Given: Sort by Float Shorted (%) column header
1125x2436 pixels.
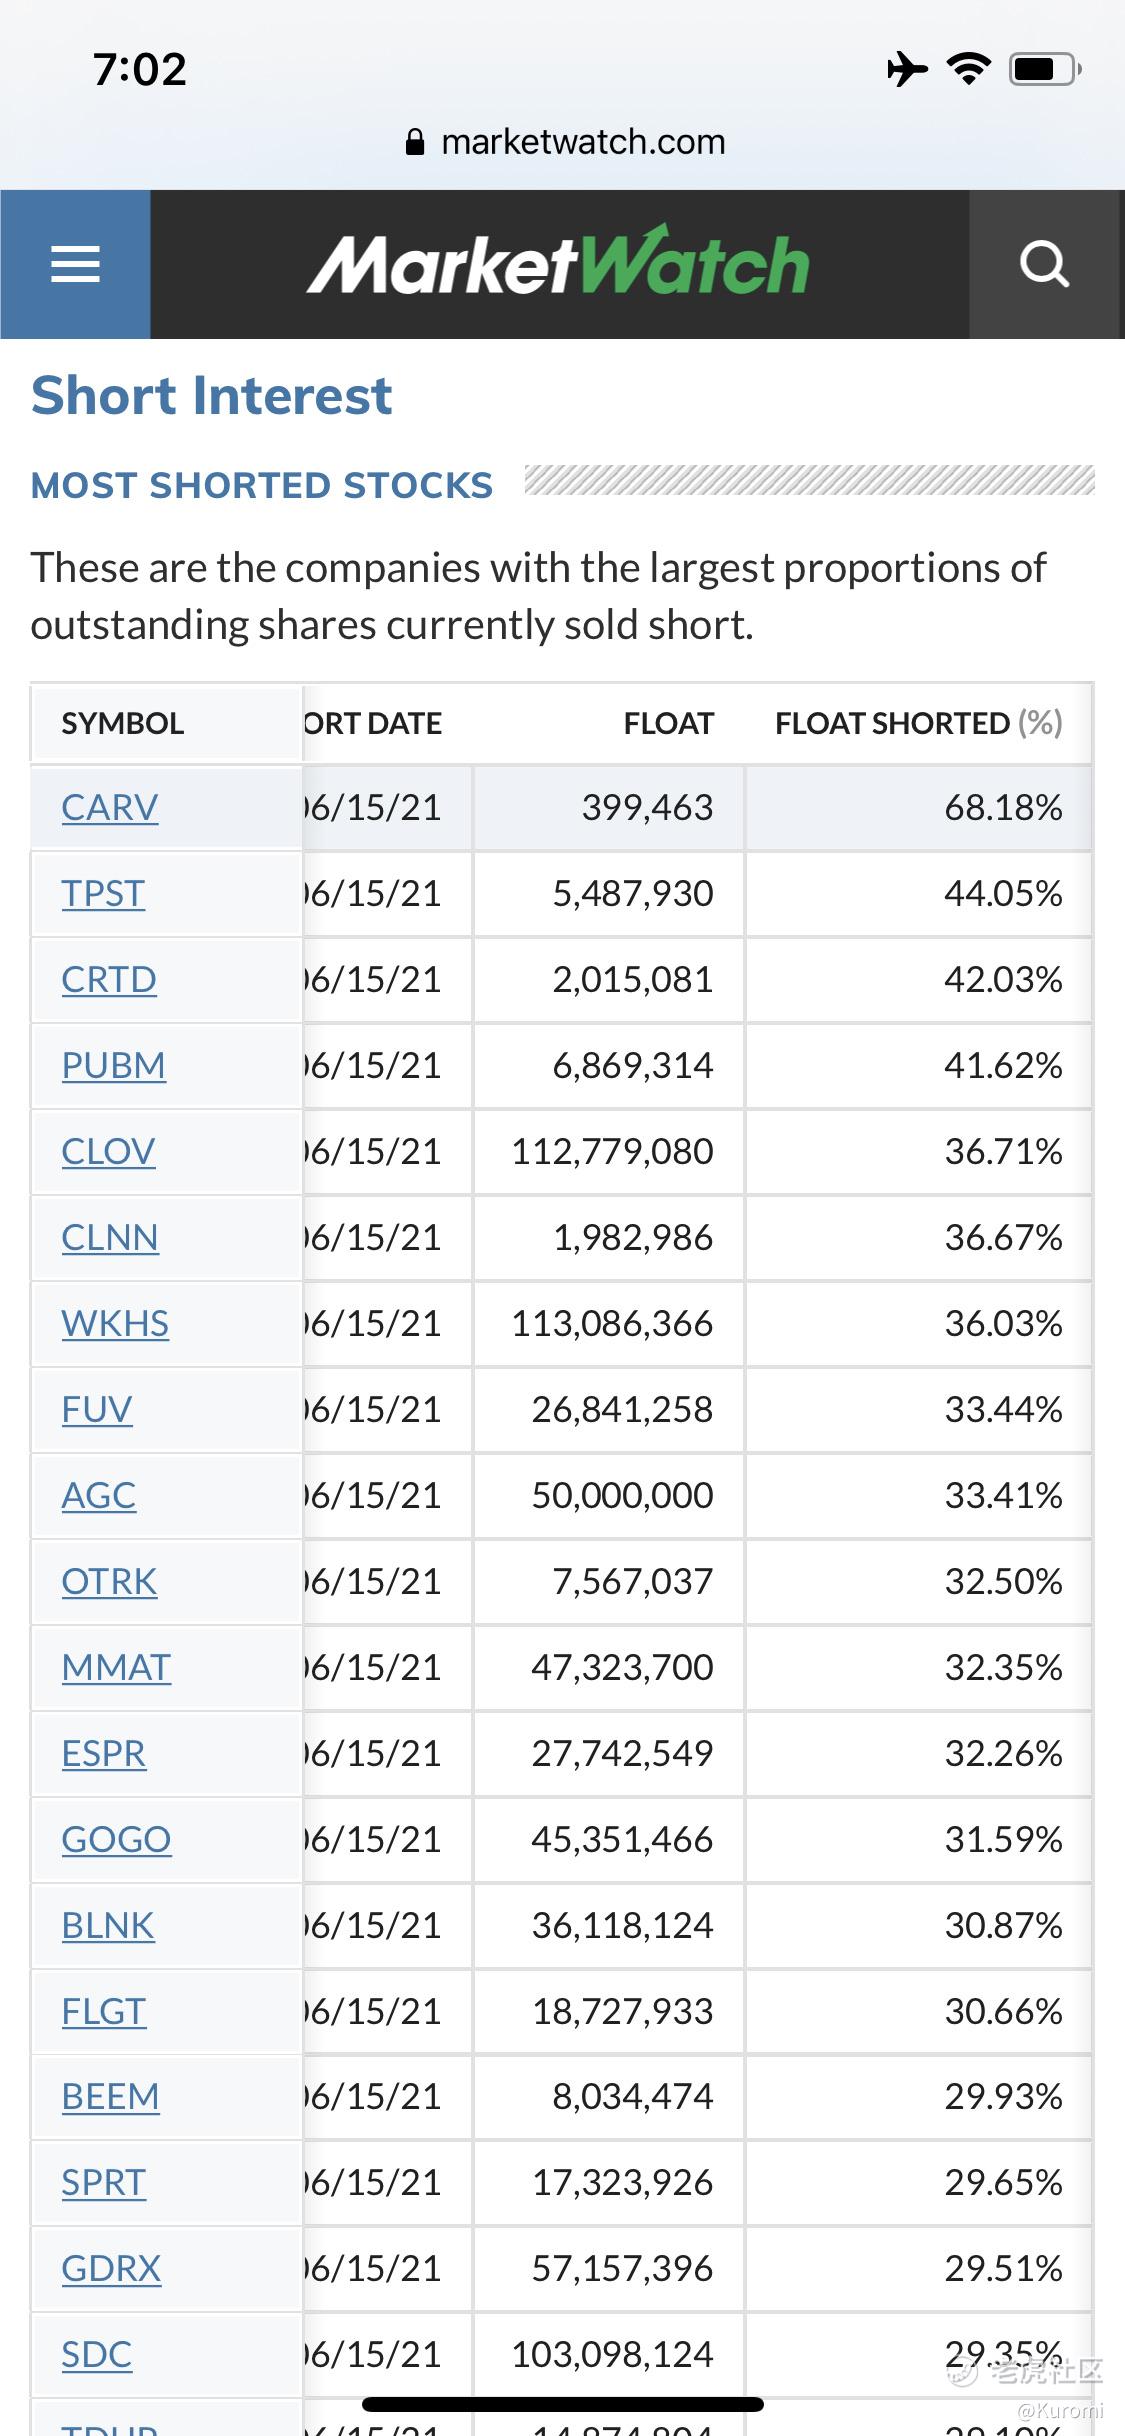Looking at the screenshot, I should [x=919, y=723].
